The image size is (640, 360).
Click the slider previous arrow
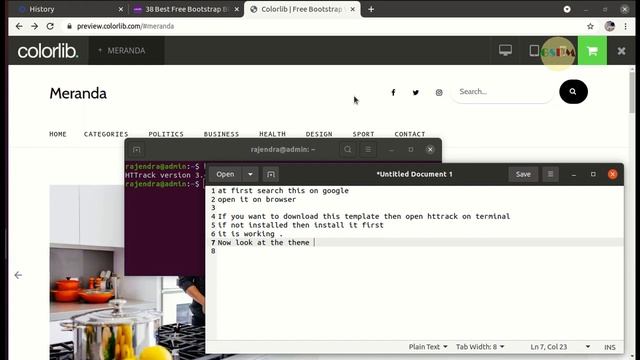18,275
